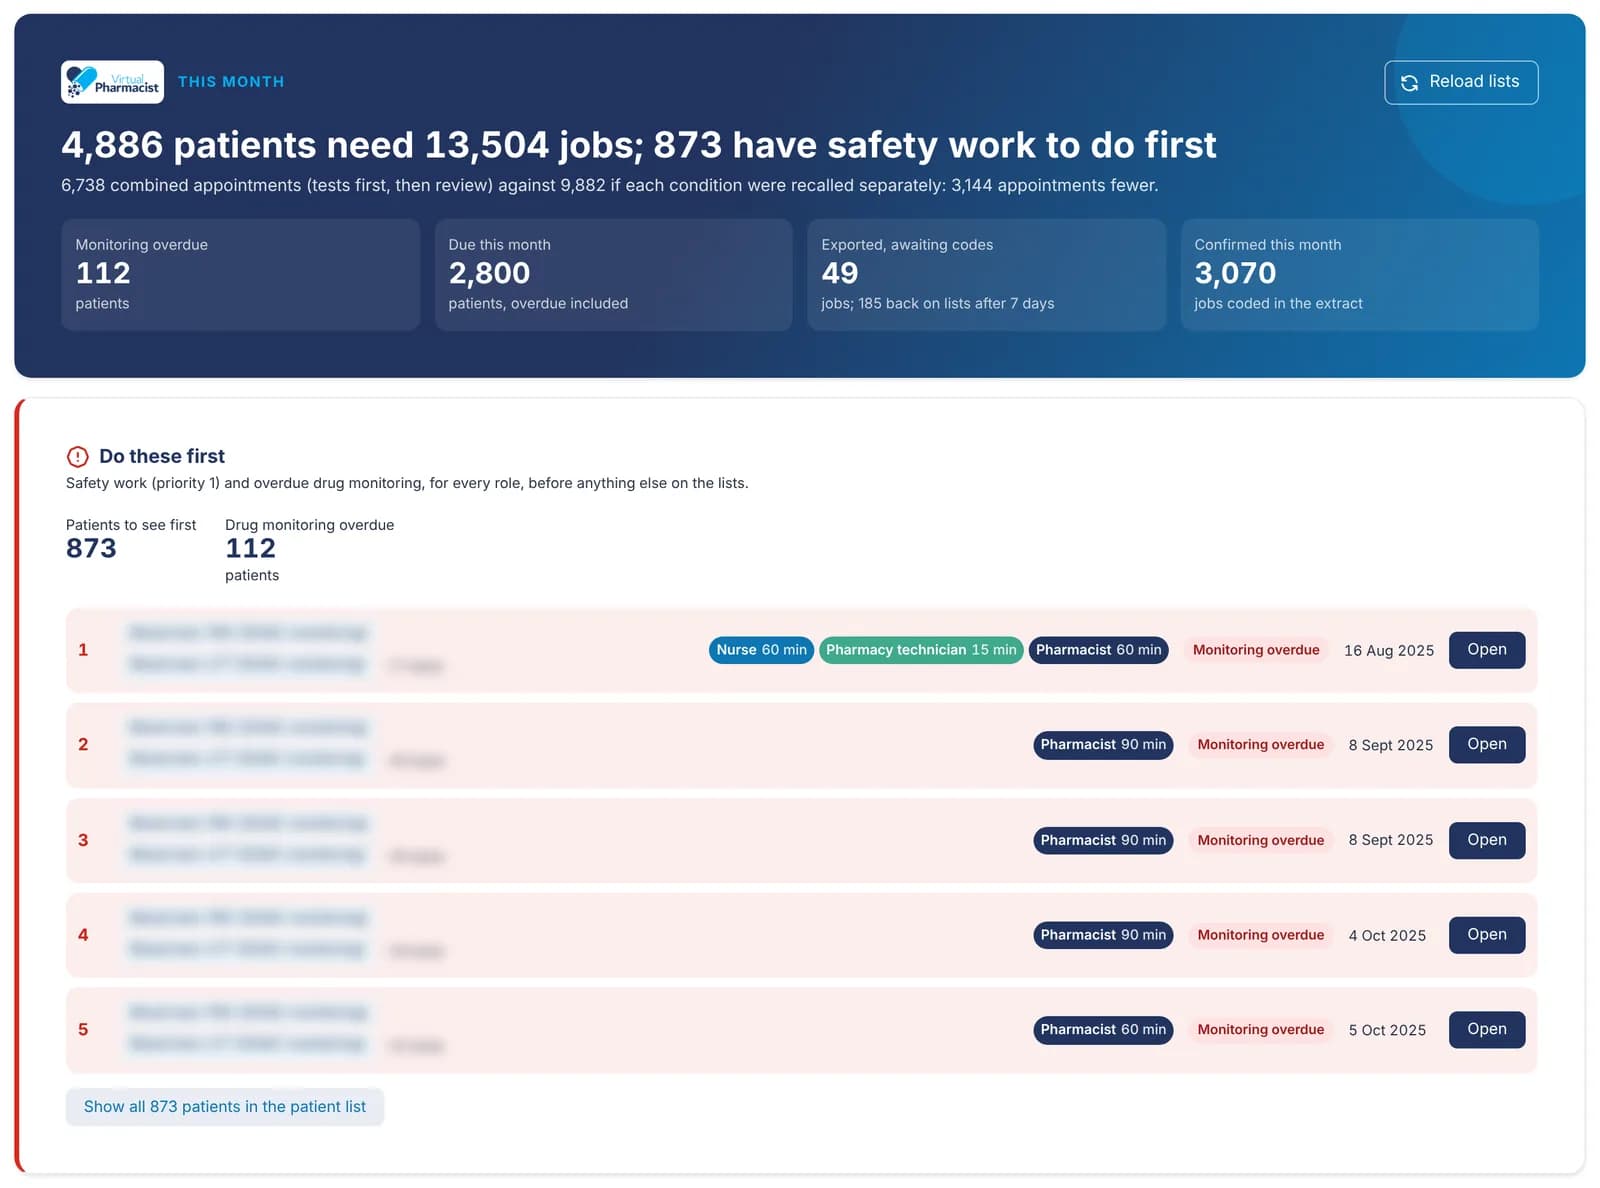Click the Pharmacy technician 15 min tag

(921, 650)
